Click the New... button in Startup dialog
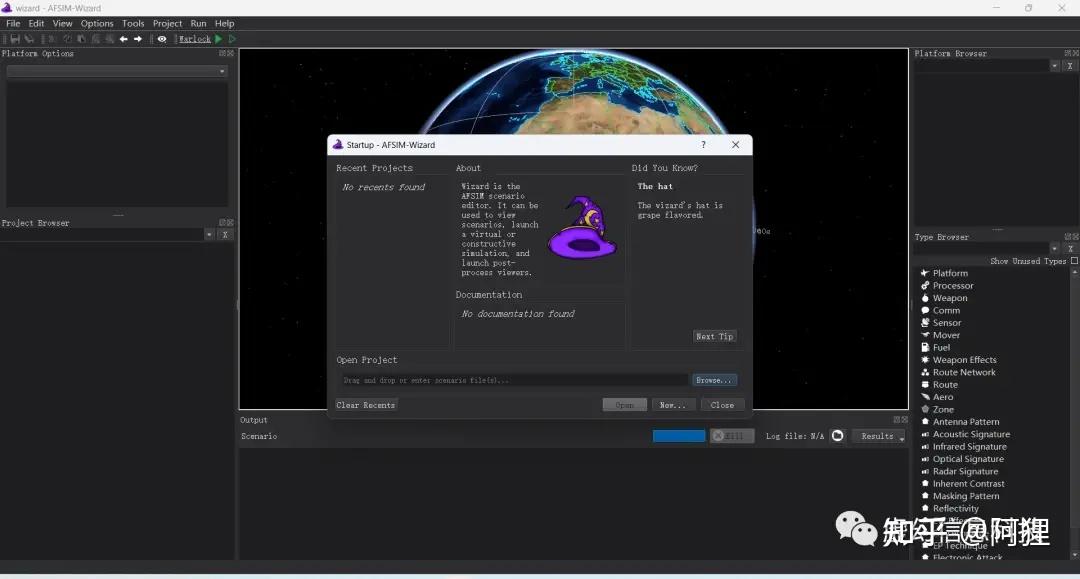Screen dimensions: 1080x579 tap(672, 405)
